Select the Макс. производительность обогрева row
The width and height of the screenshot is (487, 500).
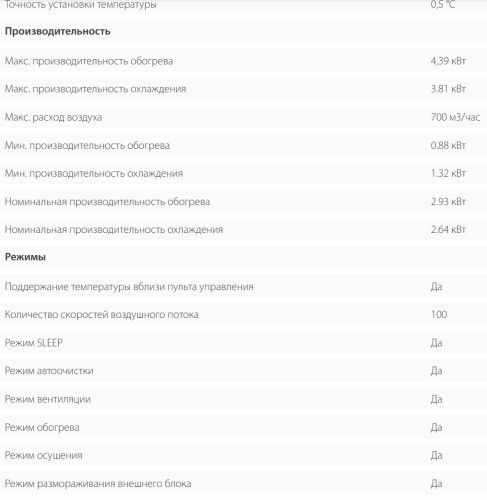(x=243, y=61)
